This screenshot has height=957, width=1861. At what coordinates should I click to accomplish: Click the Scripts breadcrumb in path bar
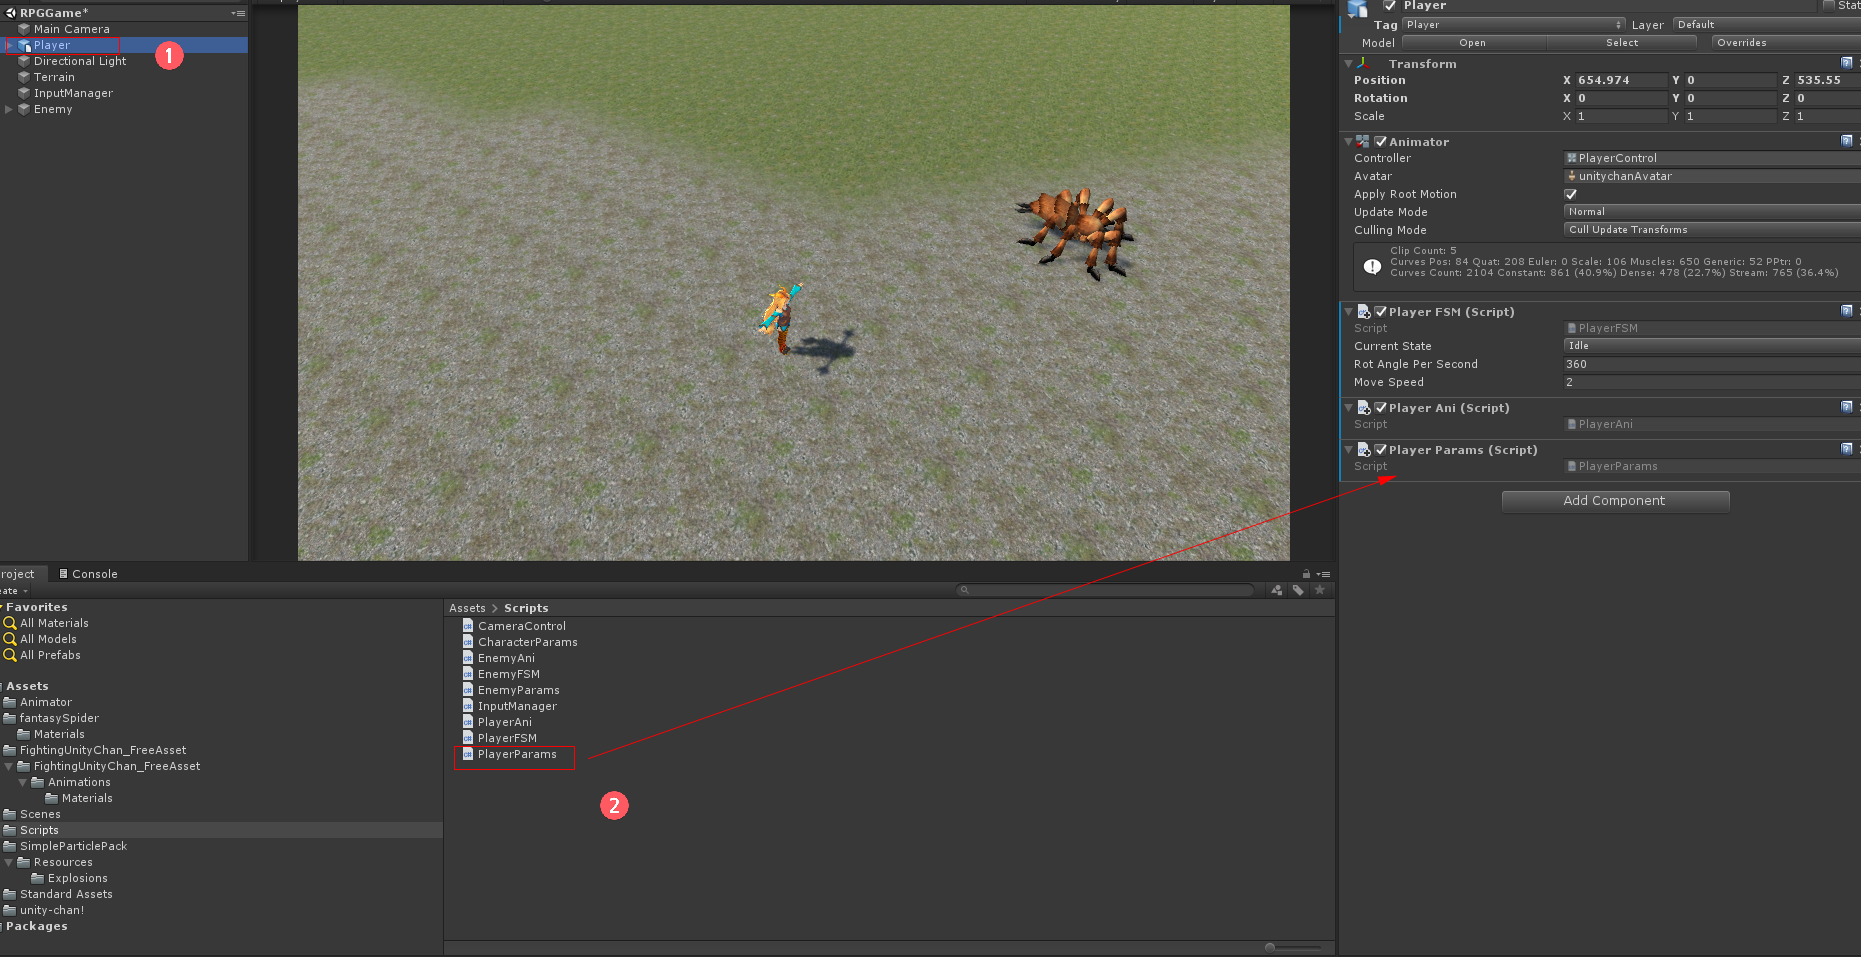click(526, 608)
